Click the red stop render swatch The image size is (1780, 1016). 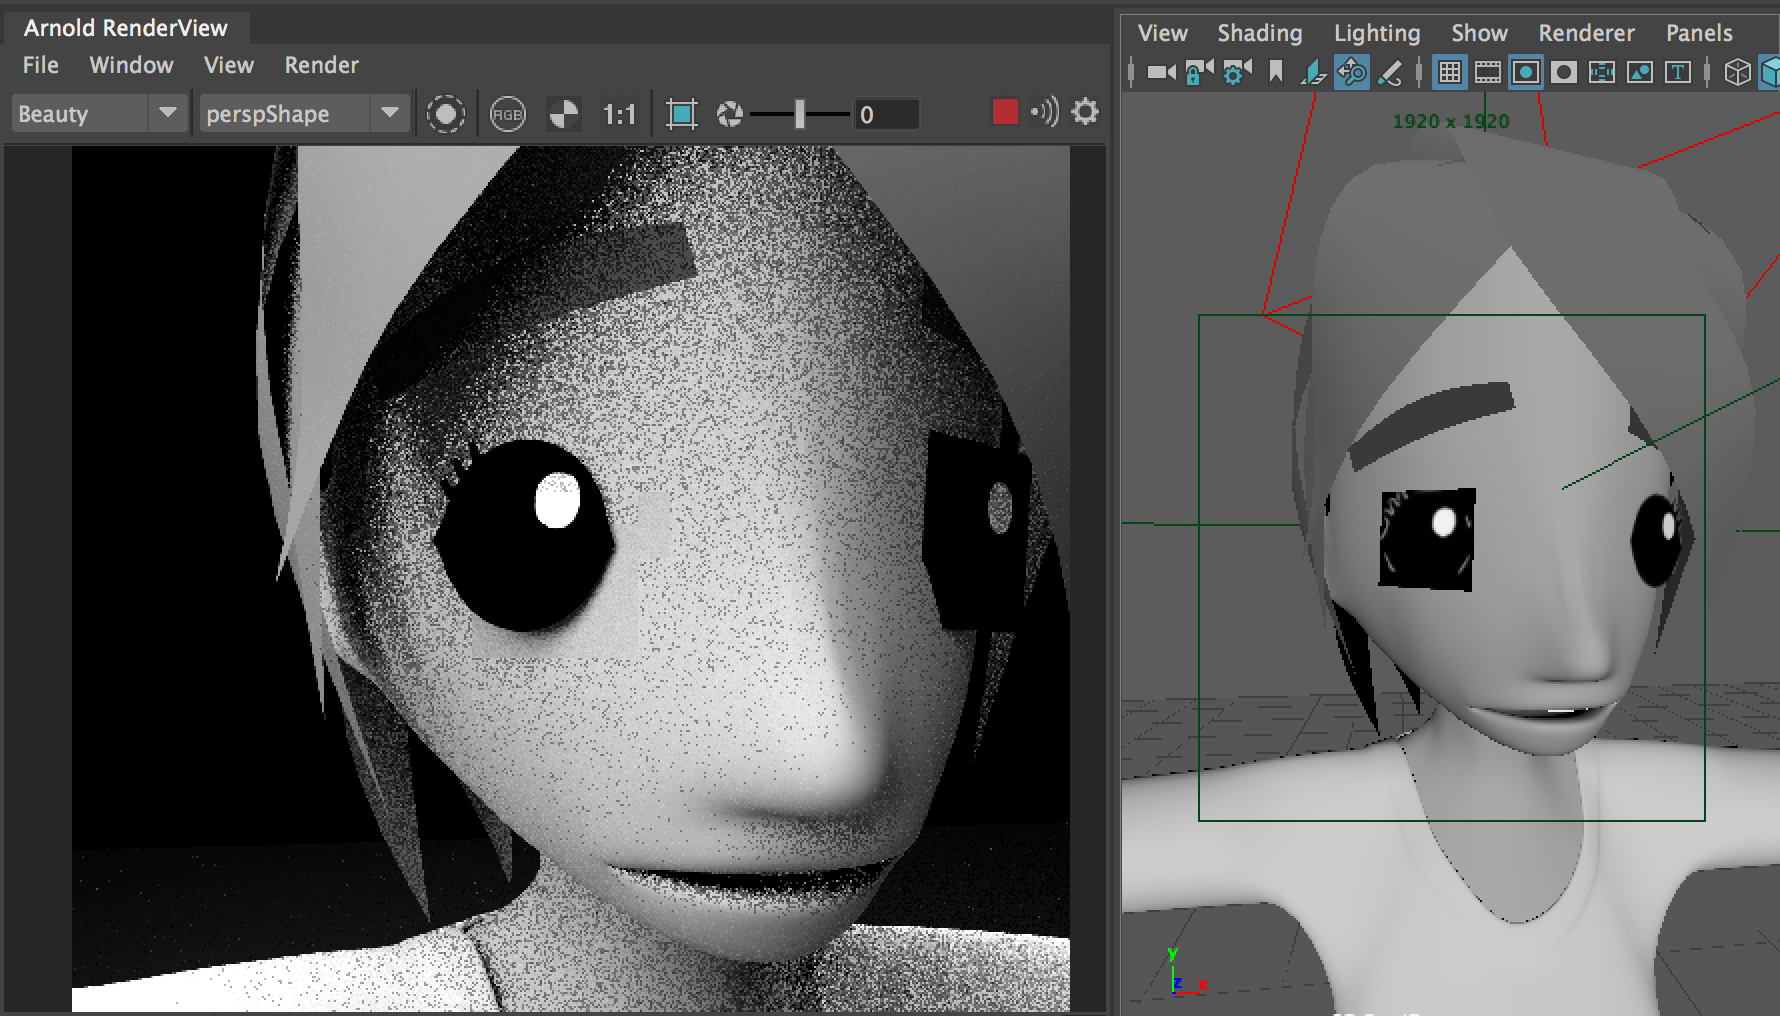point(1005,113)
